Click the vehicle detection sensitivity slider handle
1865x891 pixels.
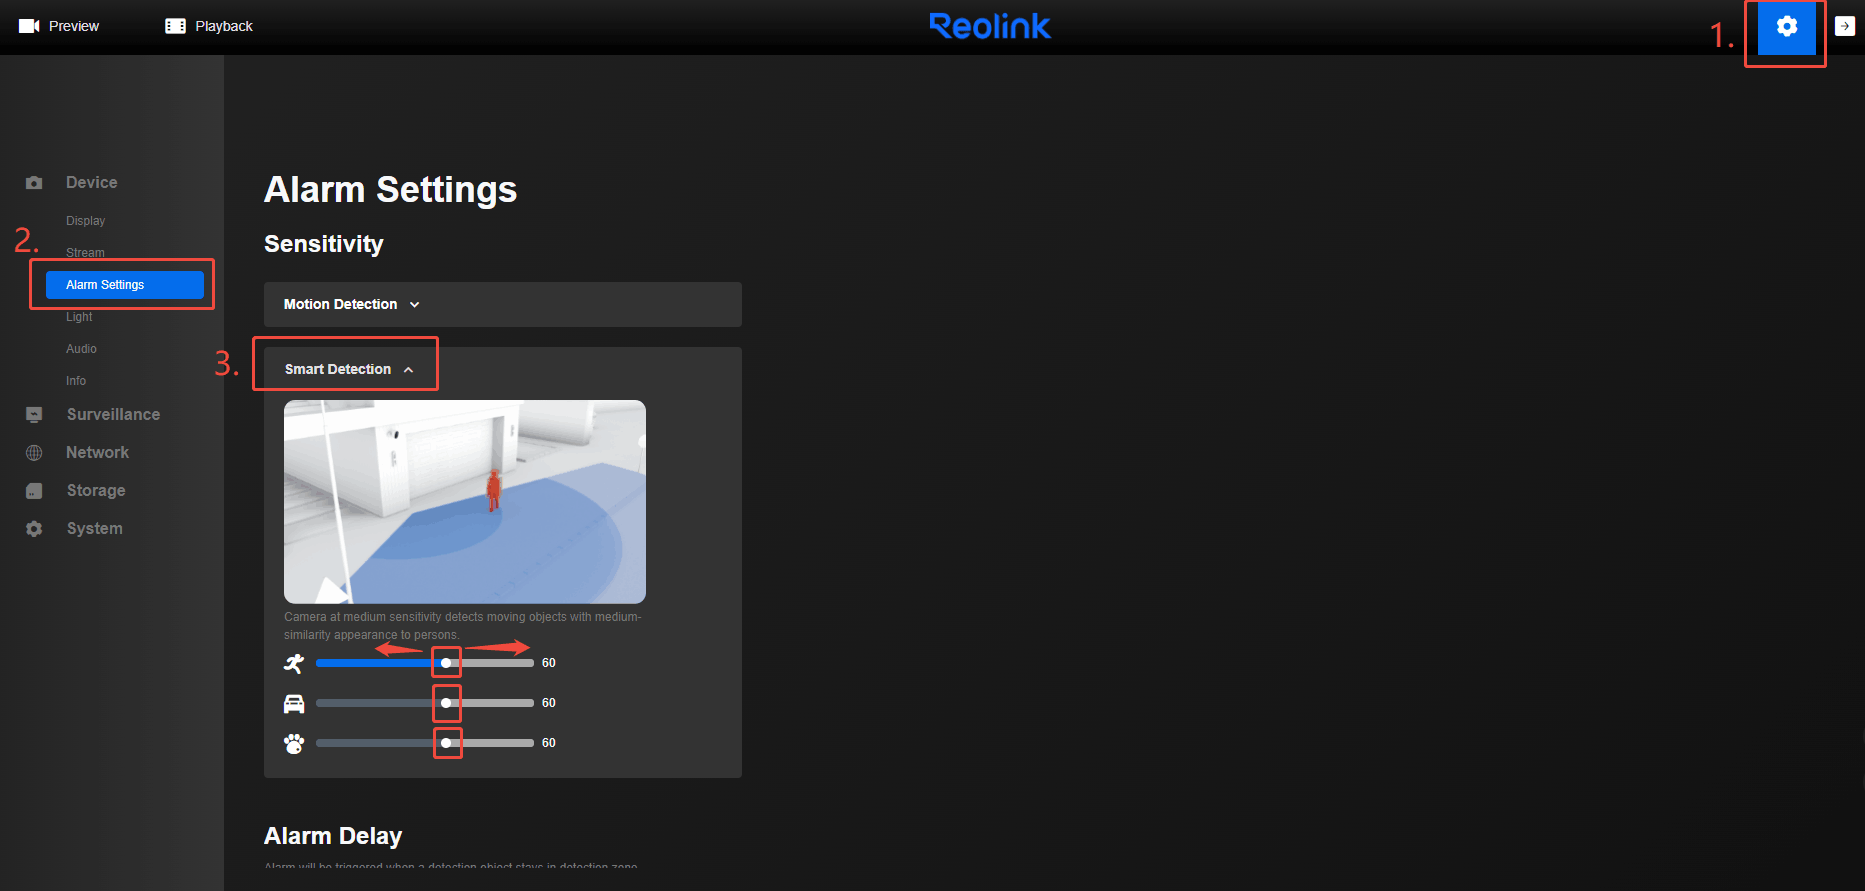coord(446,703)
